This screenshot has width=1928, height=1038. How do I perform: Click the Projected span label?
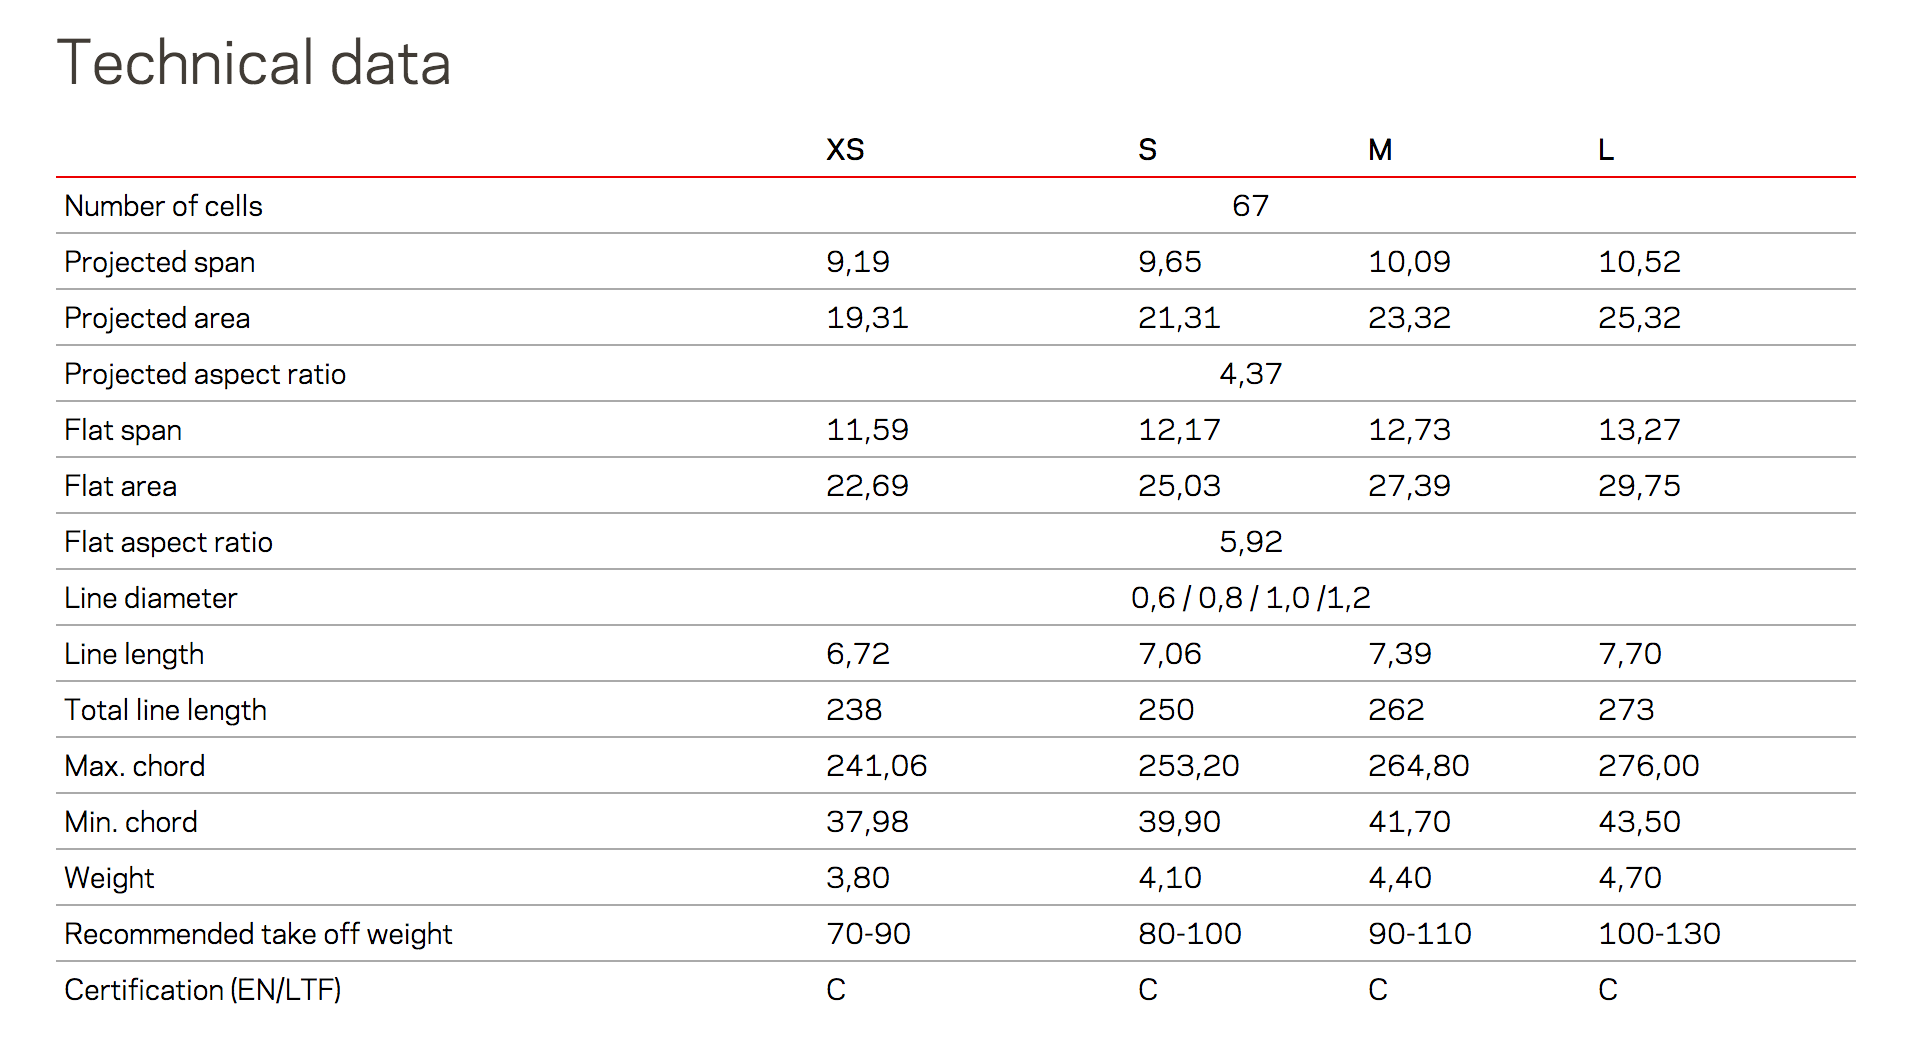tap(160, 262)
